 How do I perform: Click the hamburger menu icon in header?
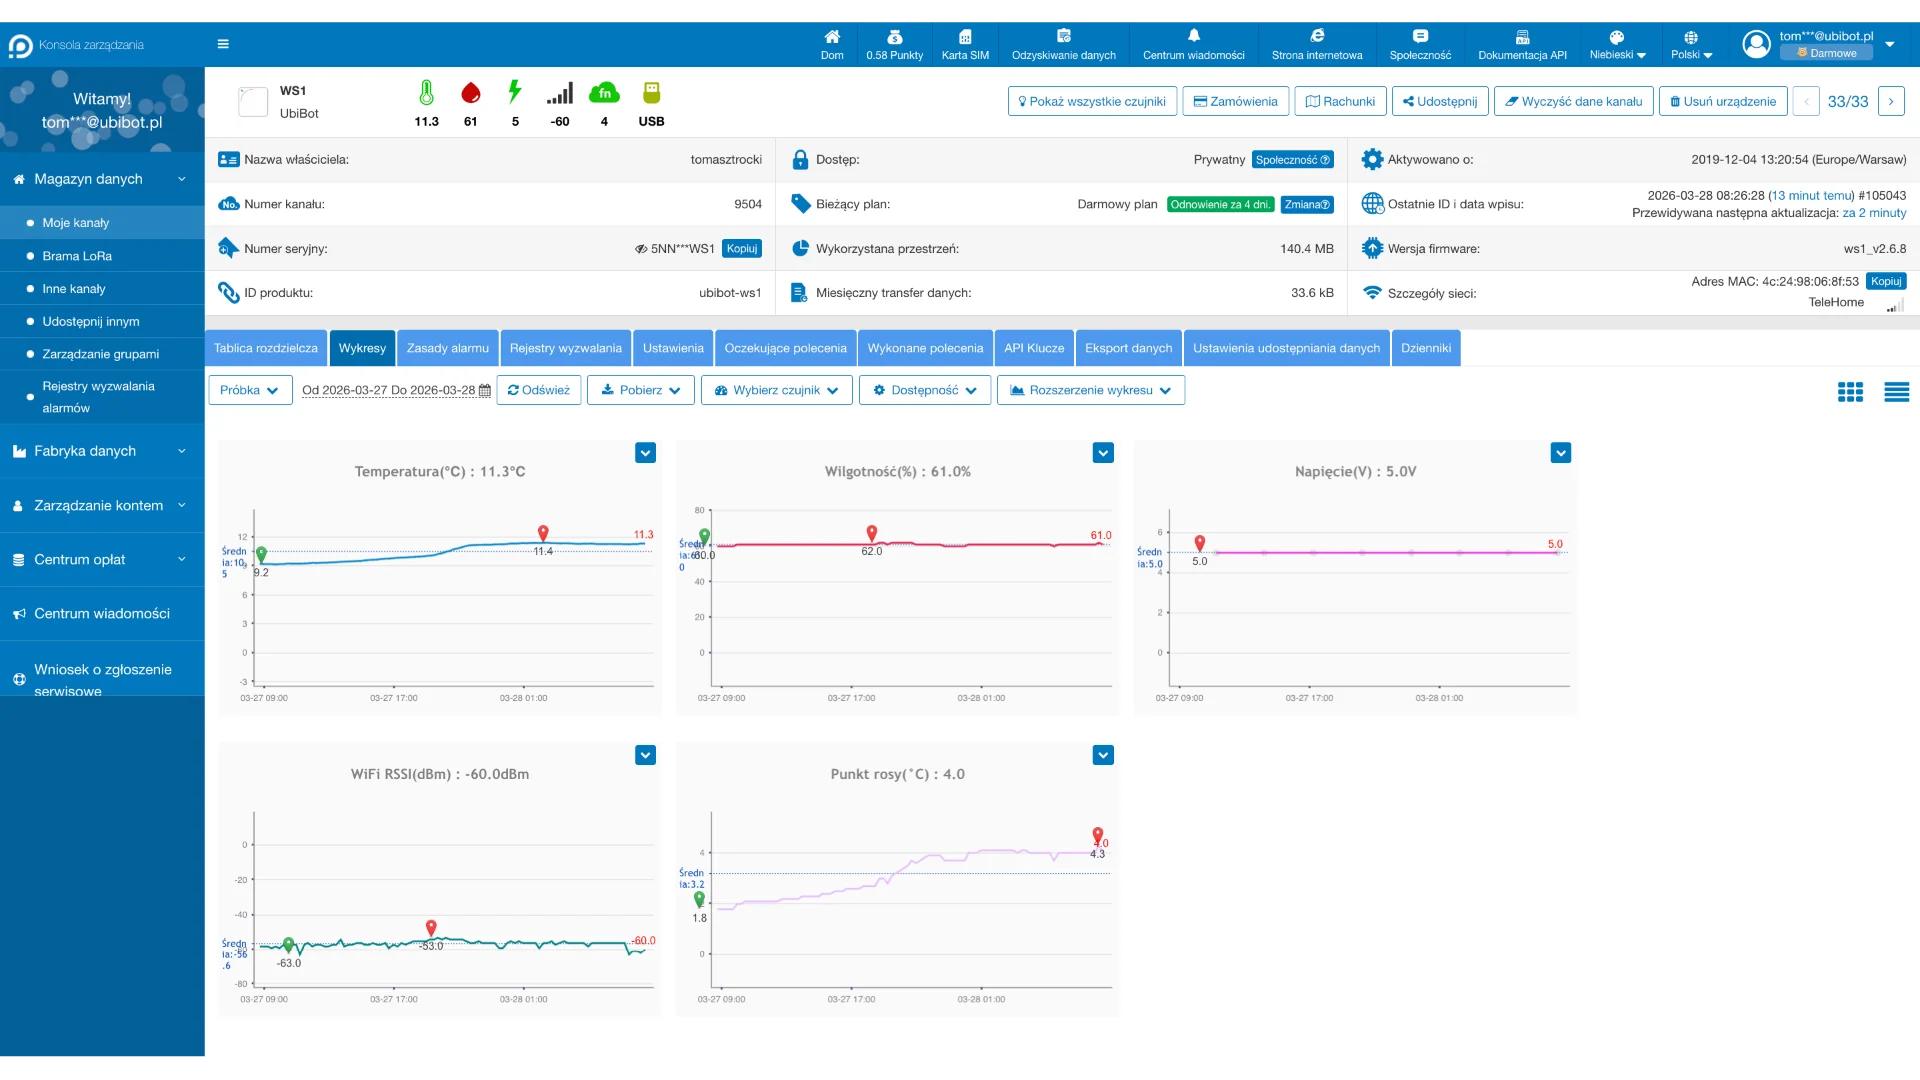point(223,44)
